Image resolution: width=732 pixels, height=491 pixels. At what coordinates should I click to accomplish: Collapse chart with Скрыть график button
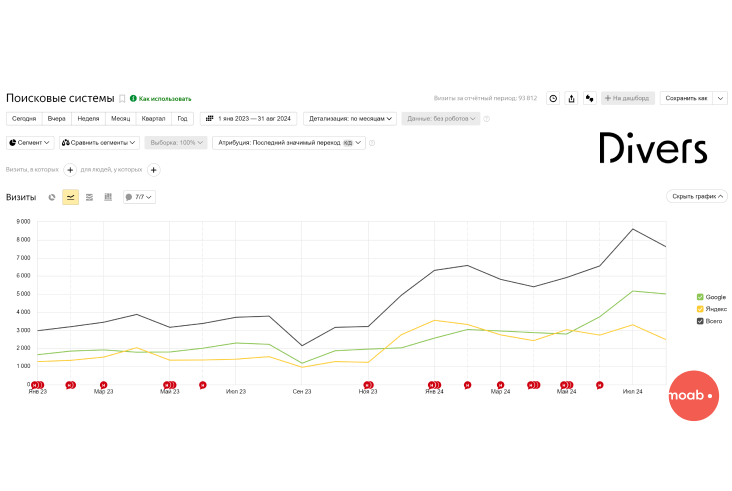tap(697, 196)
